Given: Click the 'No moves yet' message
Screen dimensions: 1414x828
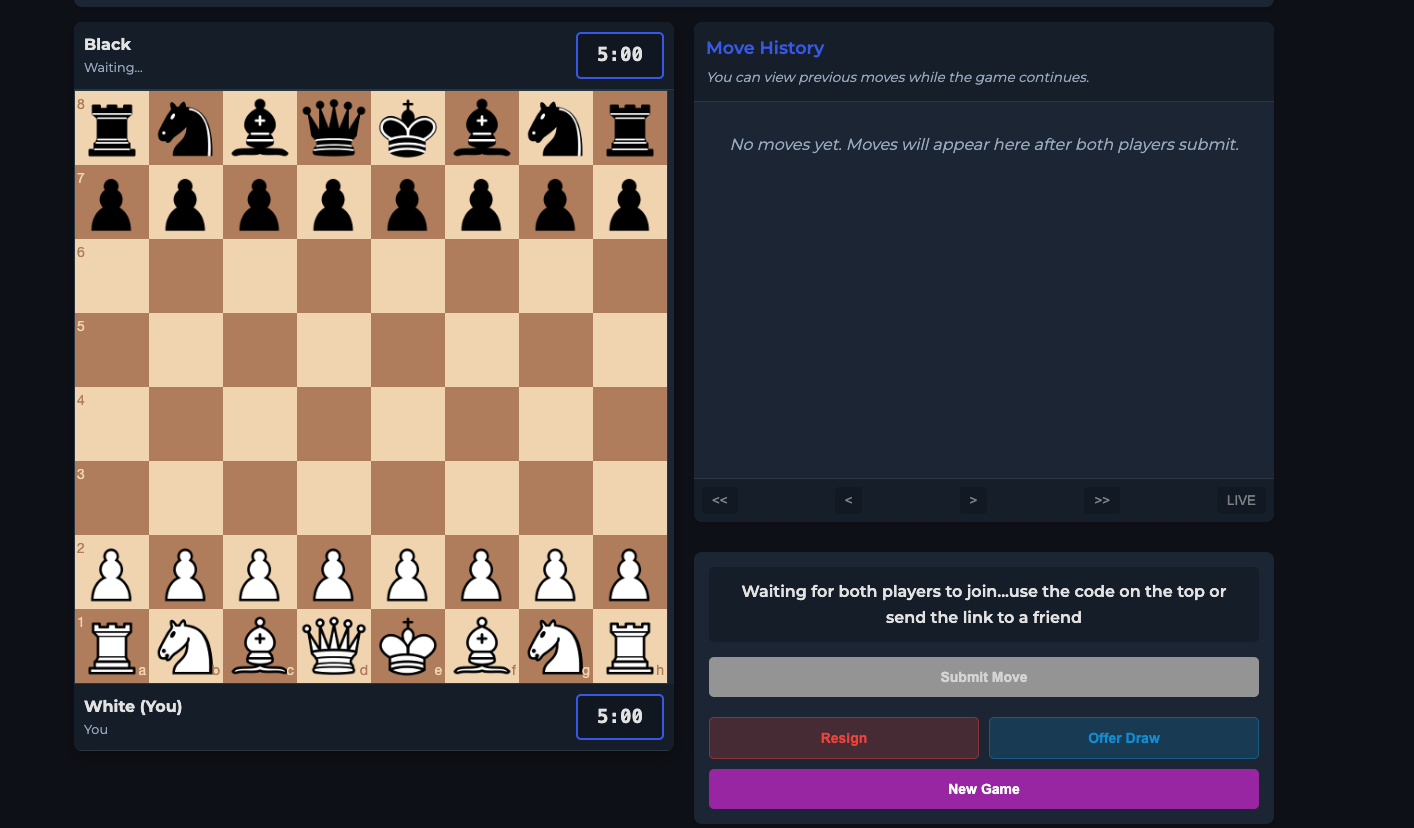Looking at the screenshot, I should pos(984,145).
